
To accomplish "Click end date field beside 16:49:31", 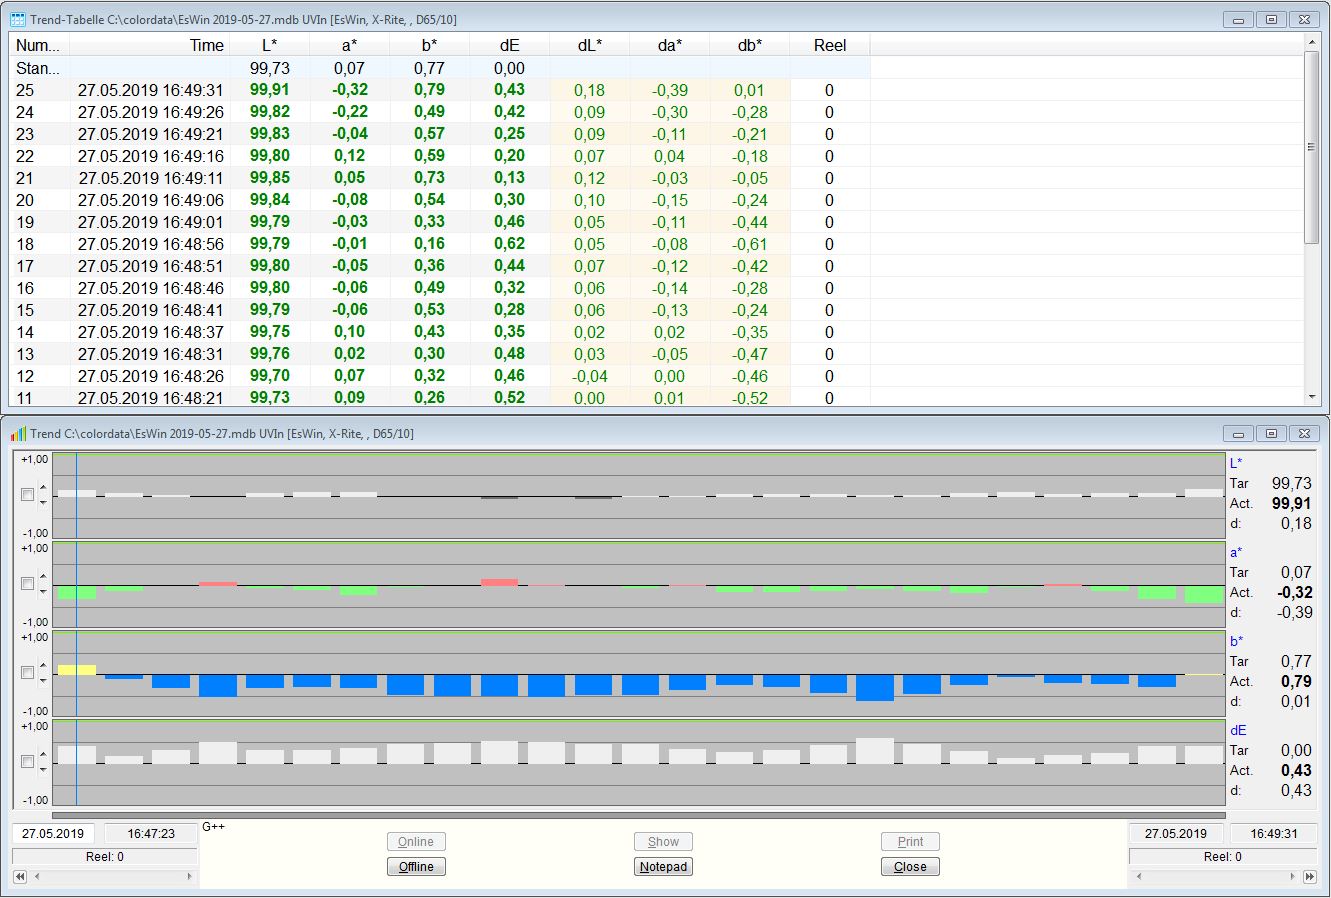I will (1175, 833).
